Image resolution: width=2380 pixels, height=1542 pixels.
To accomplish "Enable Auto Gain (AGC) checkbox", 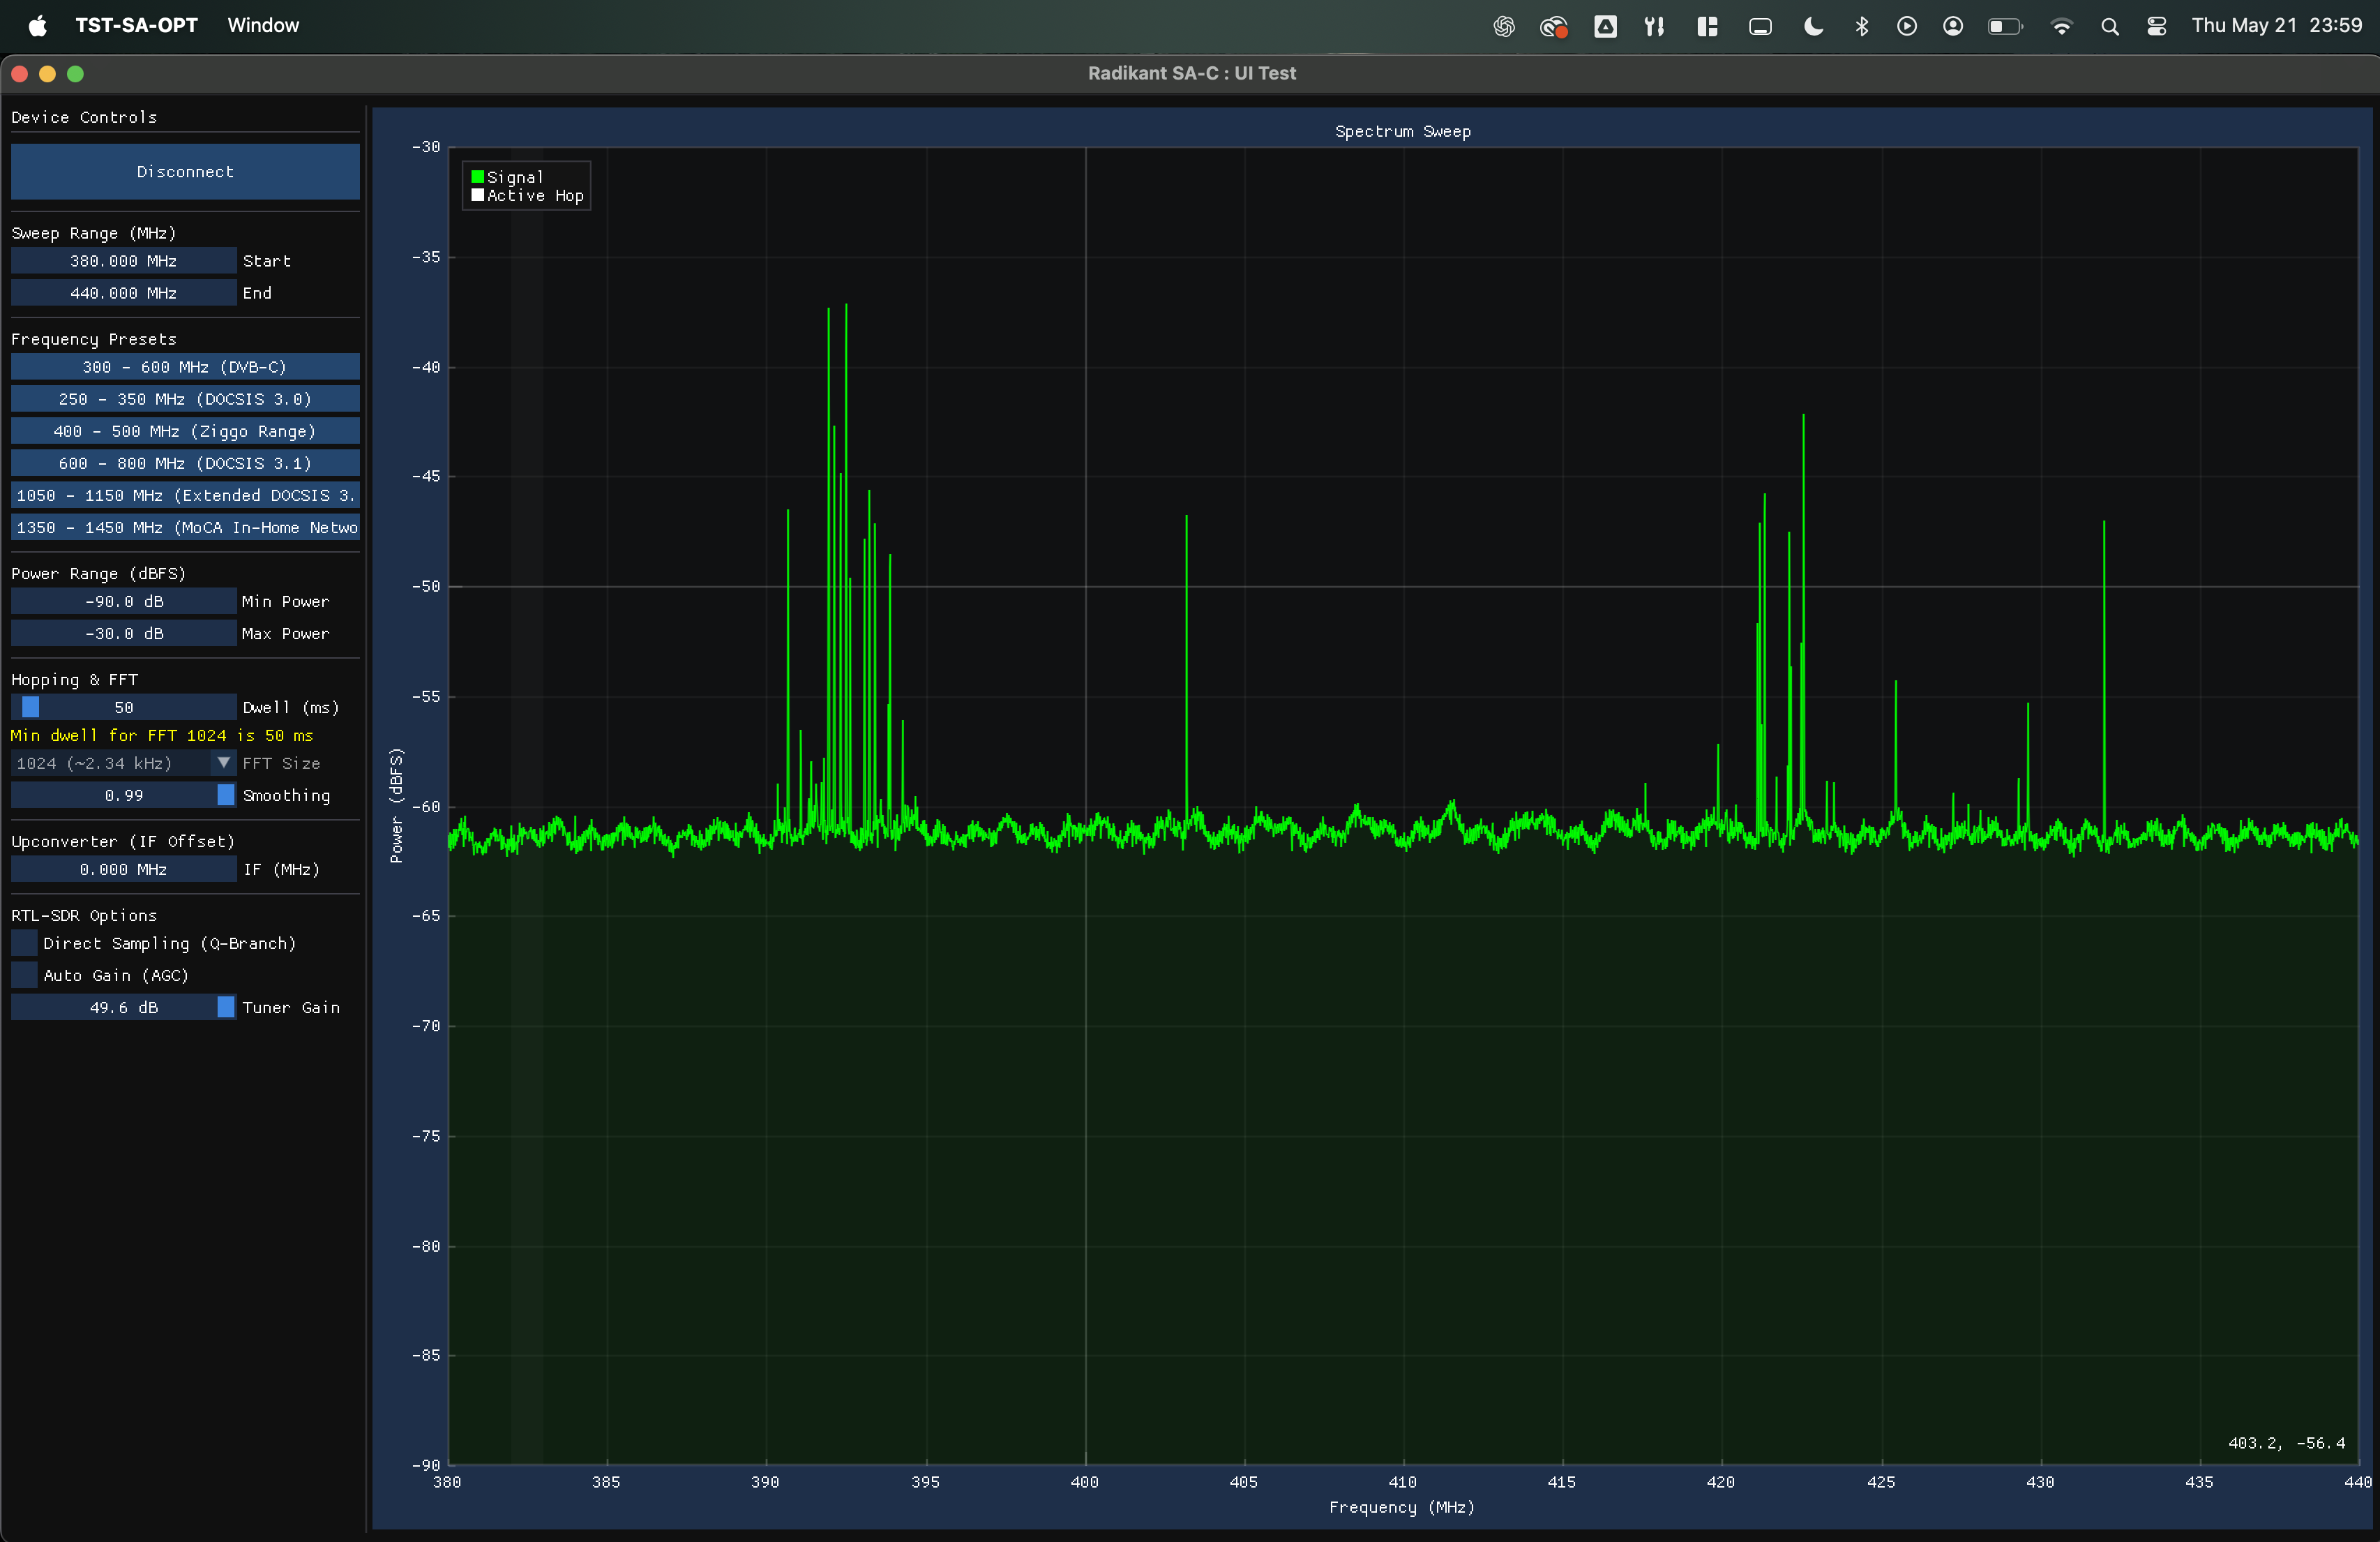I will click(x=24, y=974).
